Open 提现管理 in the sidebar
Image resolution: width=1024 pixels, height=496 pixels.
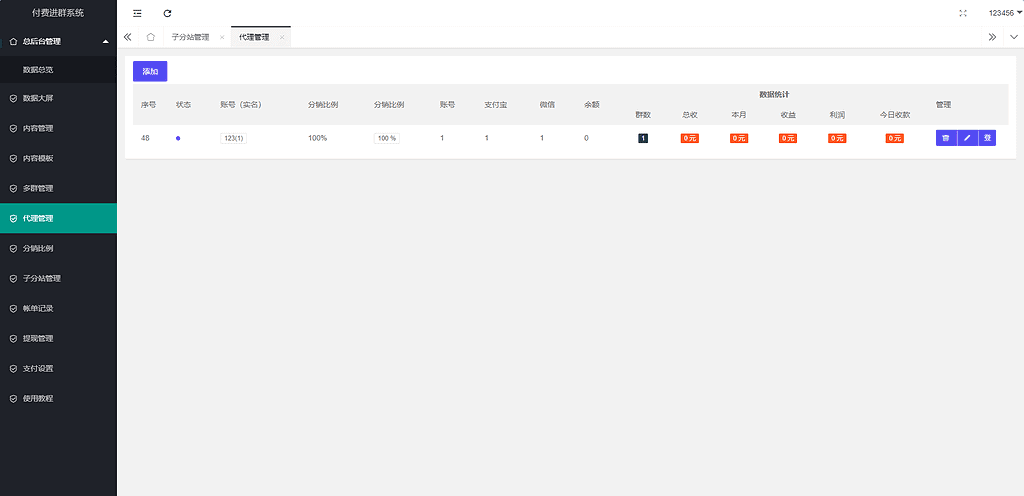point(38,338)
